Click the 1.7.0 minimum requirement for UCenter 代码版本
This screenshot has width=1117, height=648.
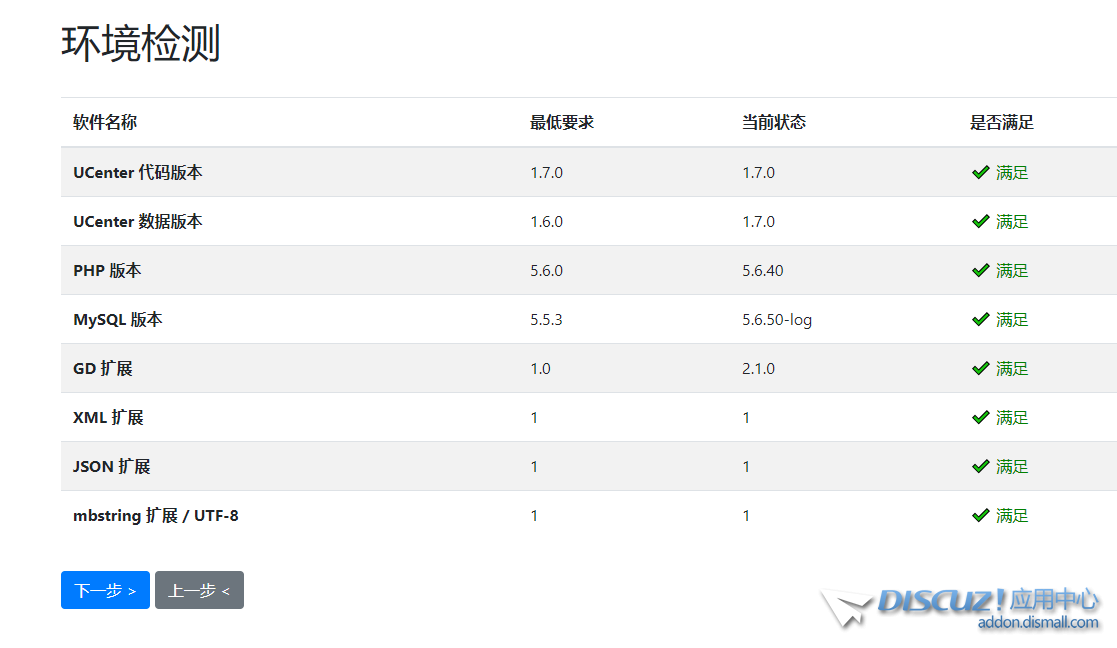coord(546,172)
